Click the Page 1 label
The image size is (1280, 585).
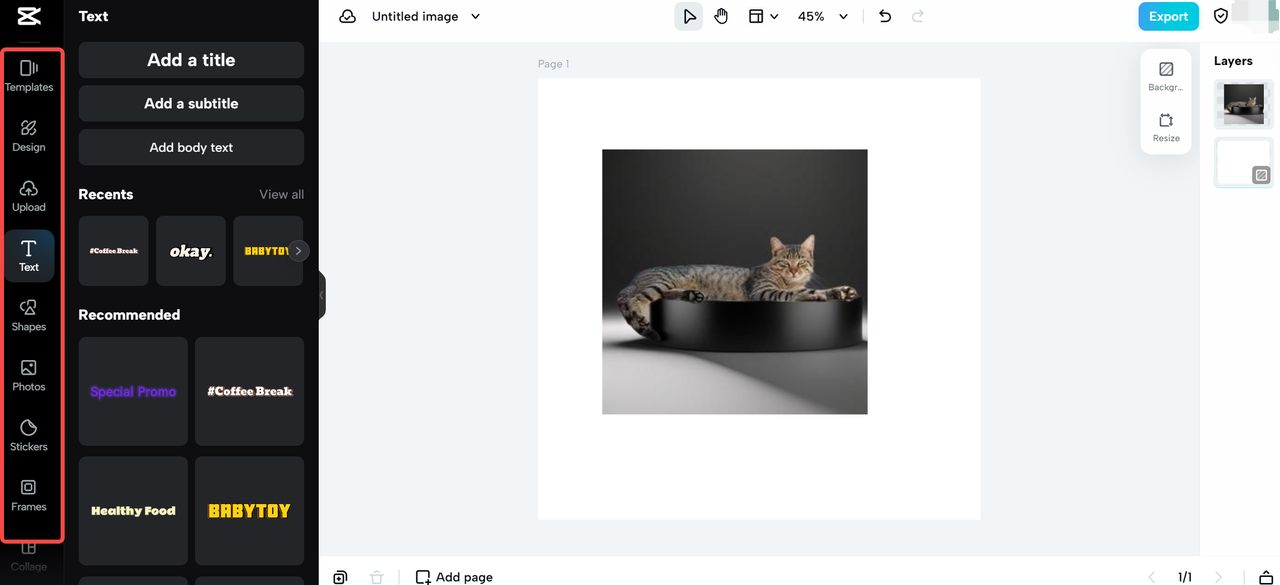coord(553,64)
